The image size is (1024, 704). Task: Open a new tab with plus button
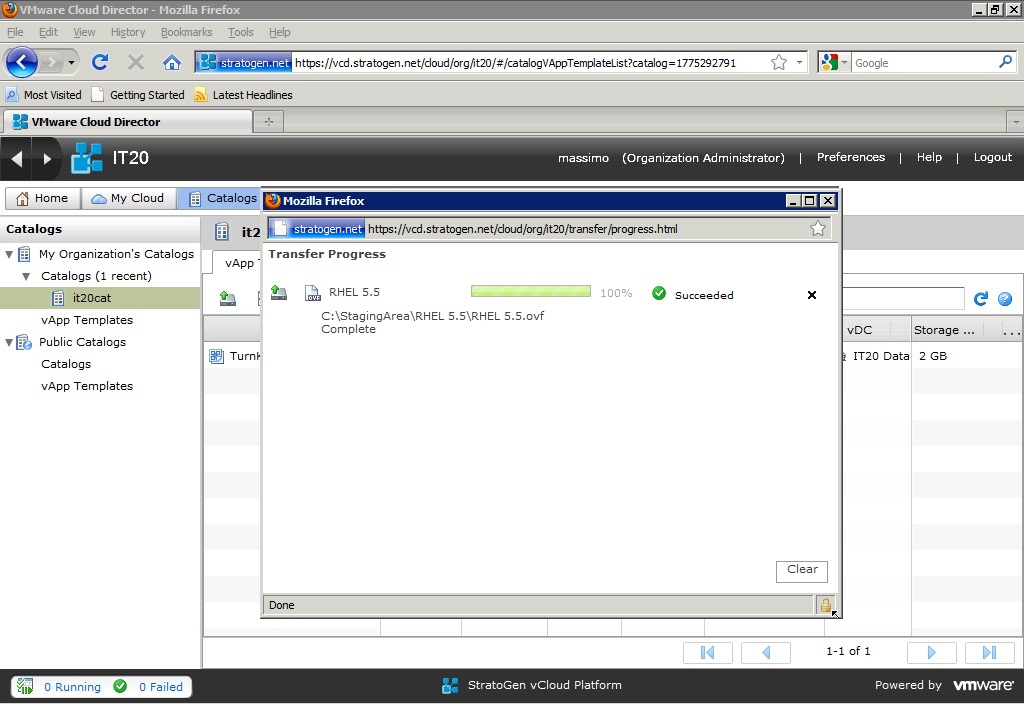(268, 121)
